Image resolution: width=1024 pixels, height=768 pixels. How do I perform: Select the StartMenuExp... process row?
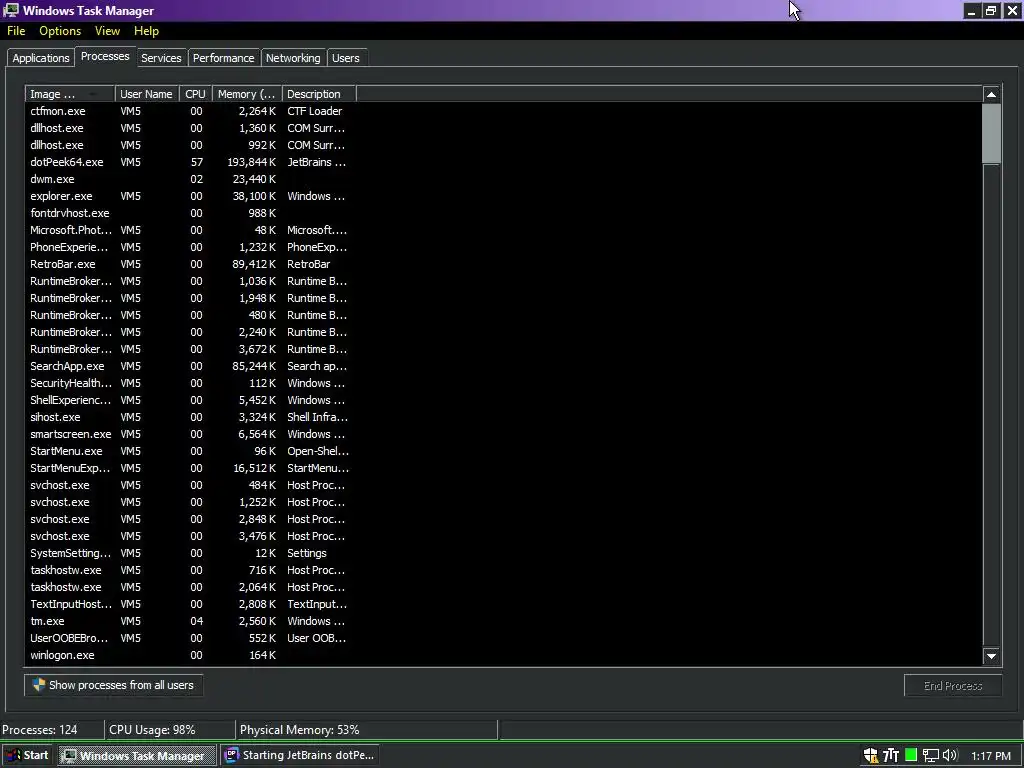point(189,468)
